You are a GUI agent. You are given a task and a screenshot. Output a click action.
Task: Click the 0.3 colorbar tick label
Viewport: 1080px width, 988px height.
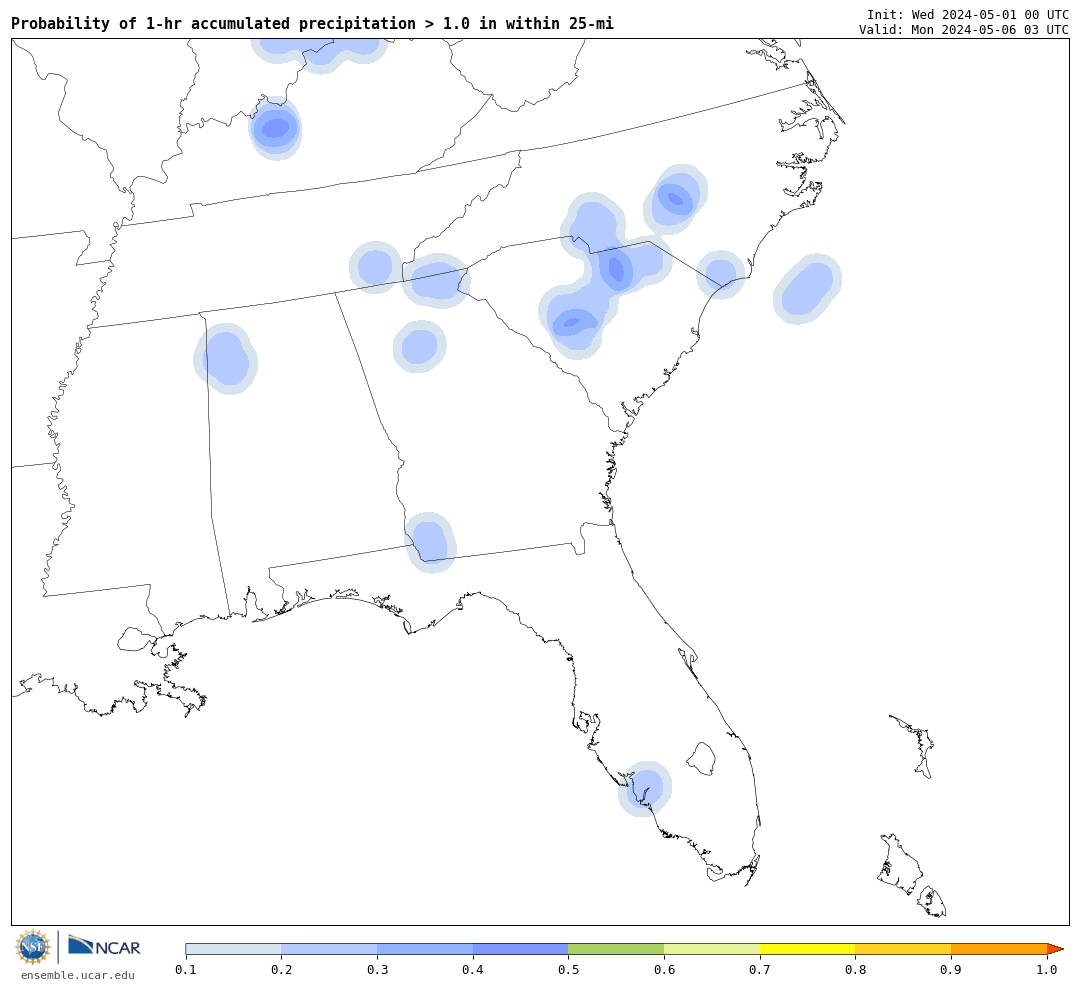(x=377, y=969)
